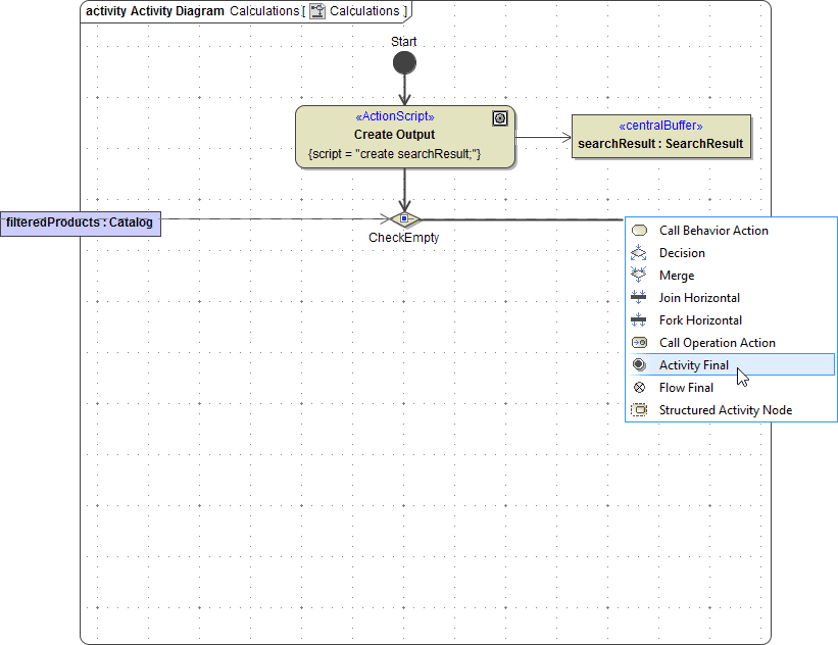This screenshot has width=838, height=645.
Task: Select the Create Output action
Action: tap(404, 137)
